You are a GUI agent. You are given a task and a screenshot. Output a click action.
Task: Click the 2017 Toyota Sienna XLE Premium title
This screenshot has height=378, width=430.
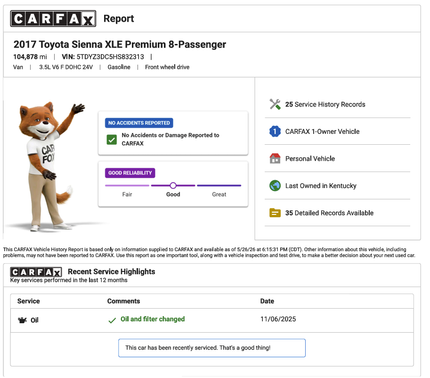pyautogui.click(x=120, y=44)
